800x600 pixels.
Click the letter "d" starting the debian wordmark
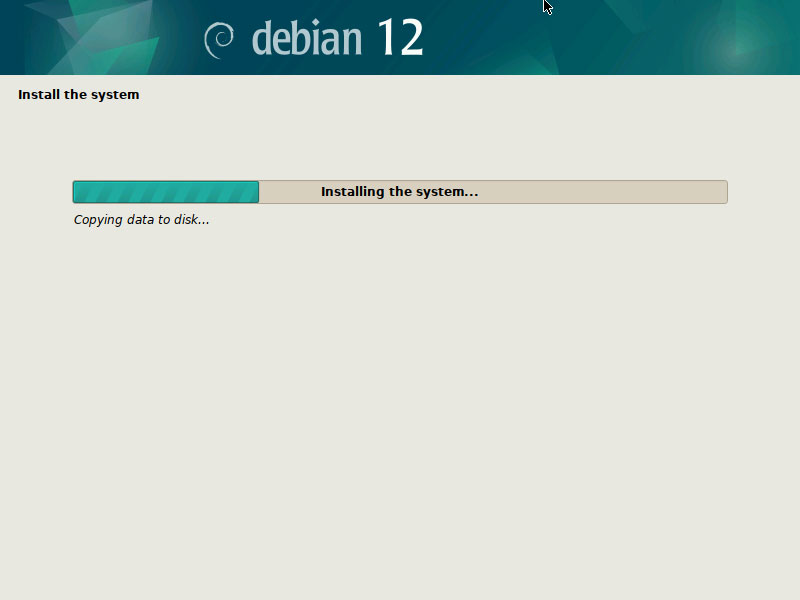click(x=262, y=38)
